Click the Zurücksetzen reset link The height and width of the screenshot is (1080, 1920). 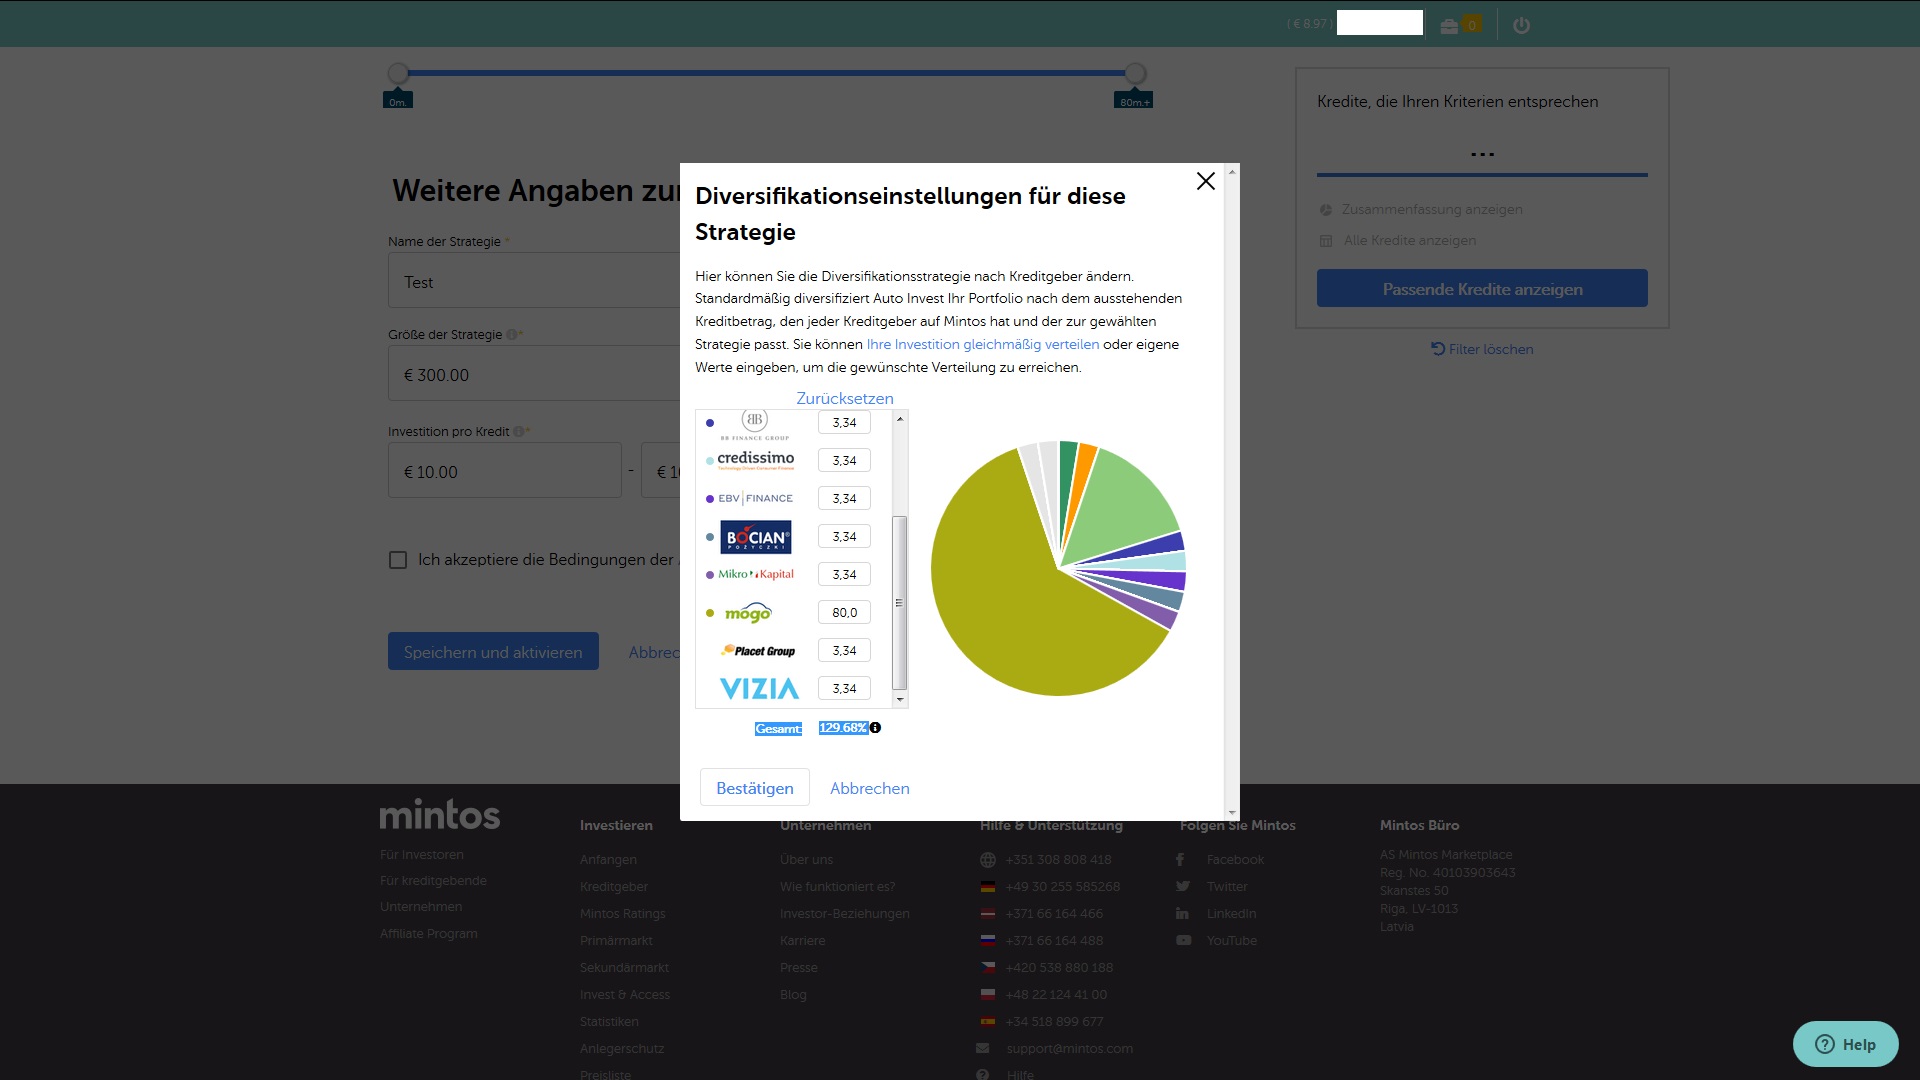[844, 398]
